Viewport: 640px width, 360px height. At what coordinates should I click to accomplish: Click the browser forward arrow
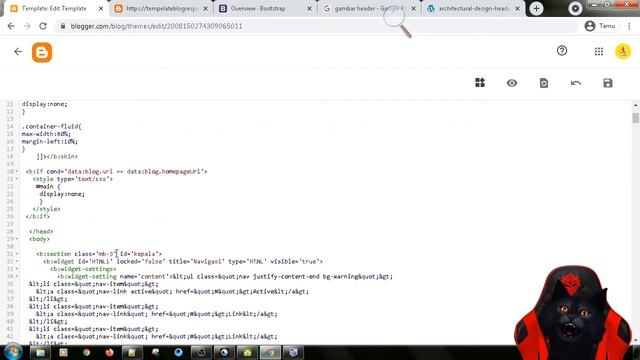(x=27, y=26)
